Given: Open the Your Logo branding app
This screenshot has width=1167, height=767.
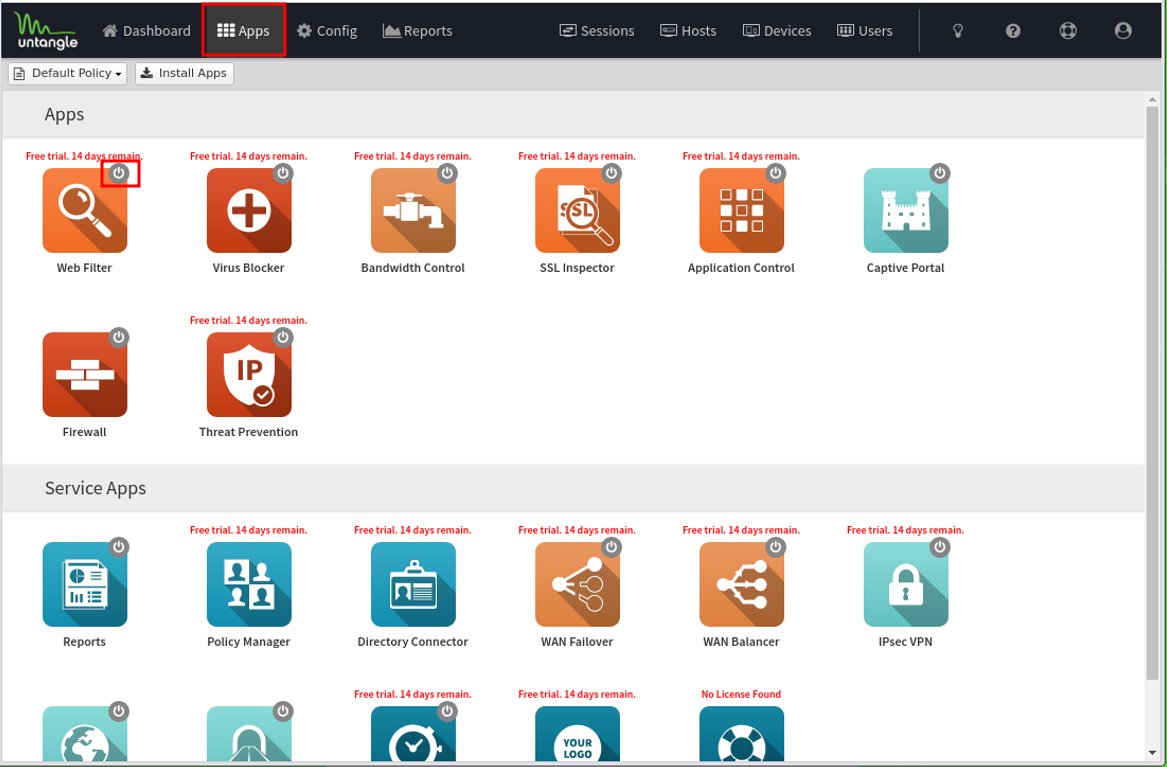Looking at the screenshot, I should pyautogui.click(x=578, y=734).
